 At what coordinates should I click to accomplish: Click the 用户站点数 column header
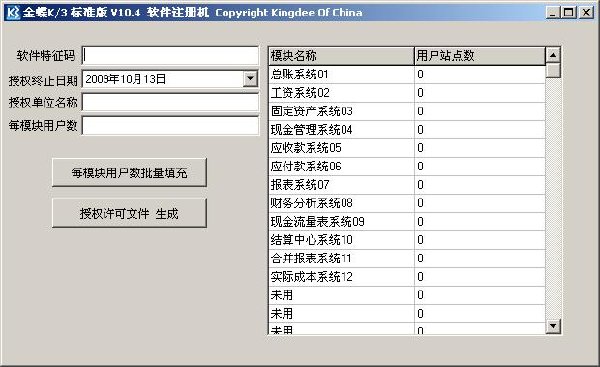480,56
